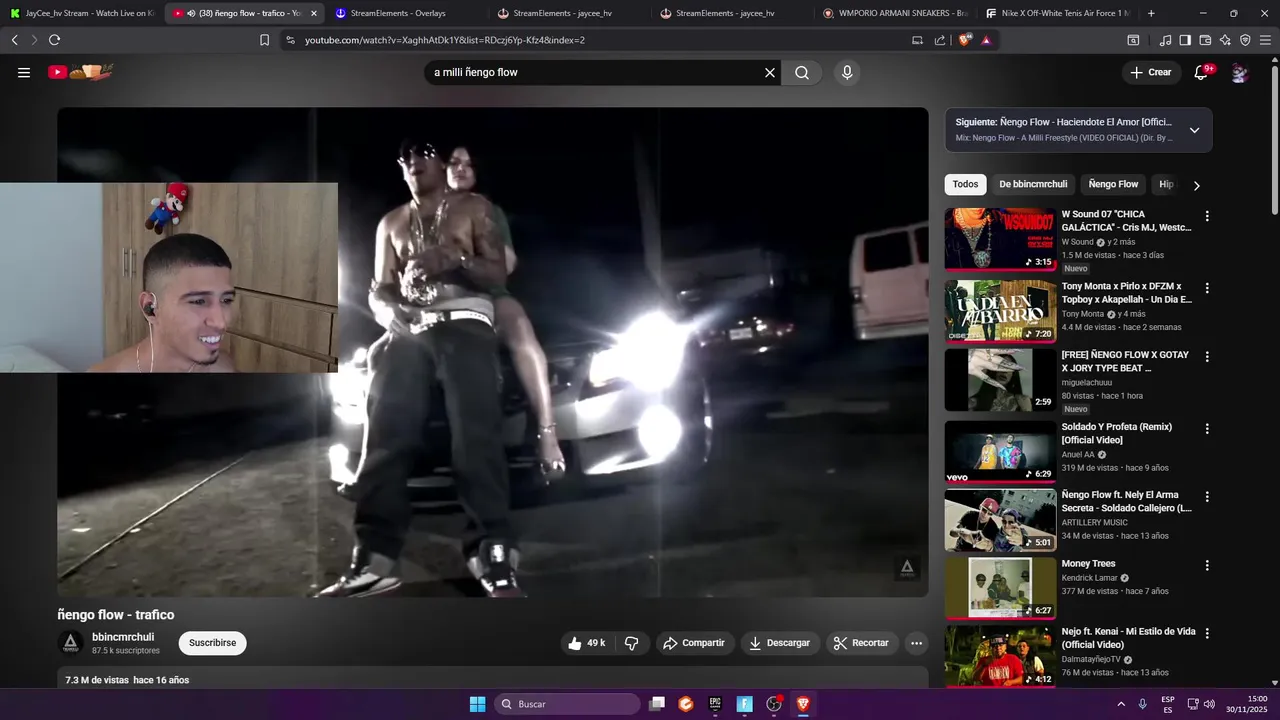
Task: Open the YouTube guide hamburger menu
Action: click(x=24, y=72)
